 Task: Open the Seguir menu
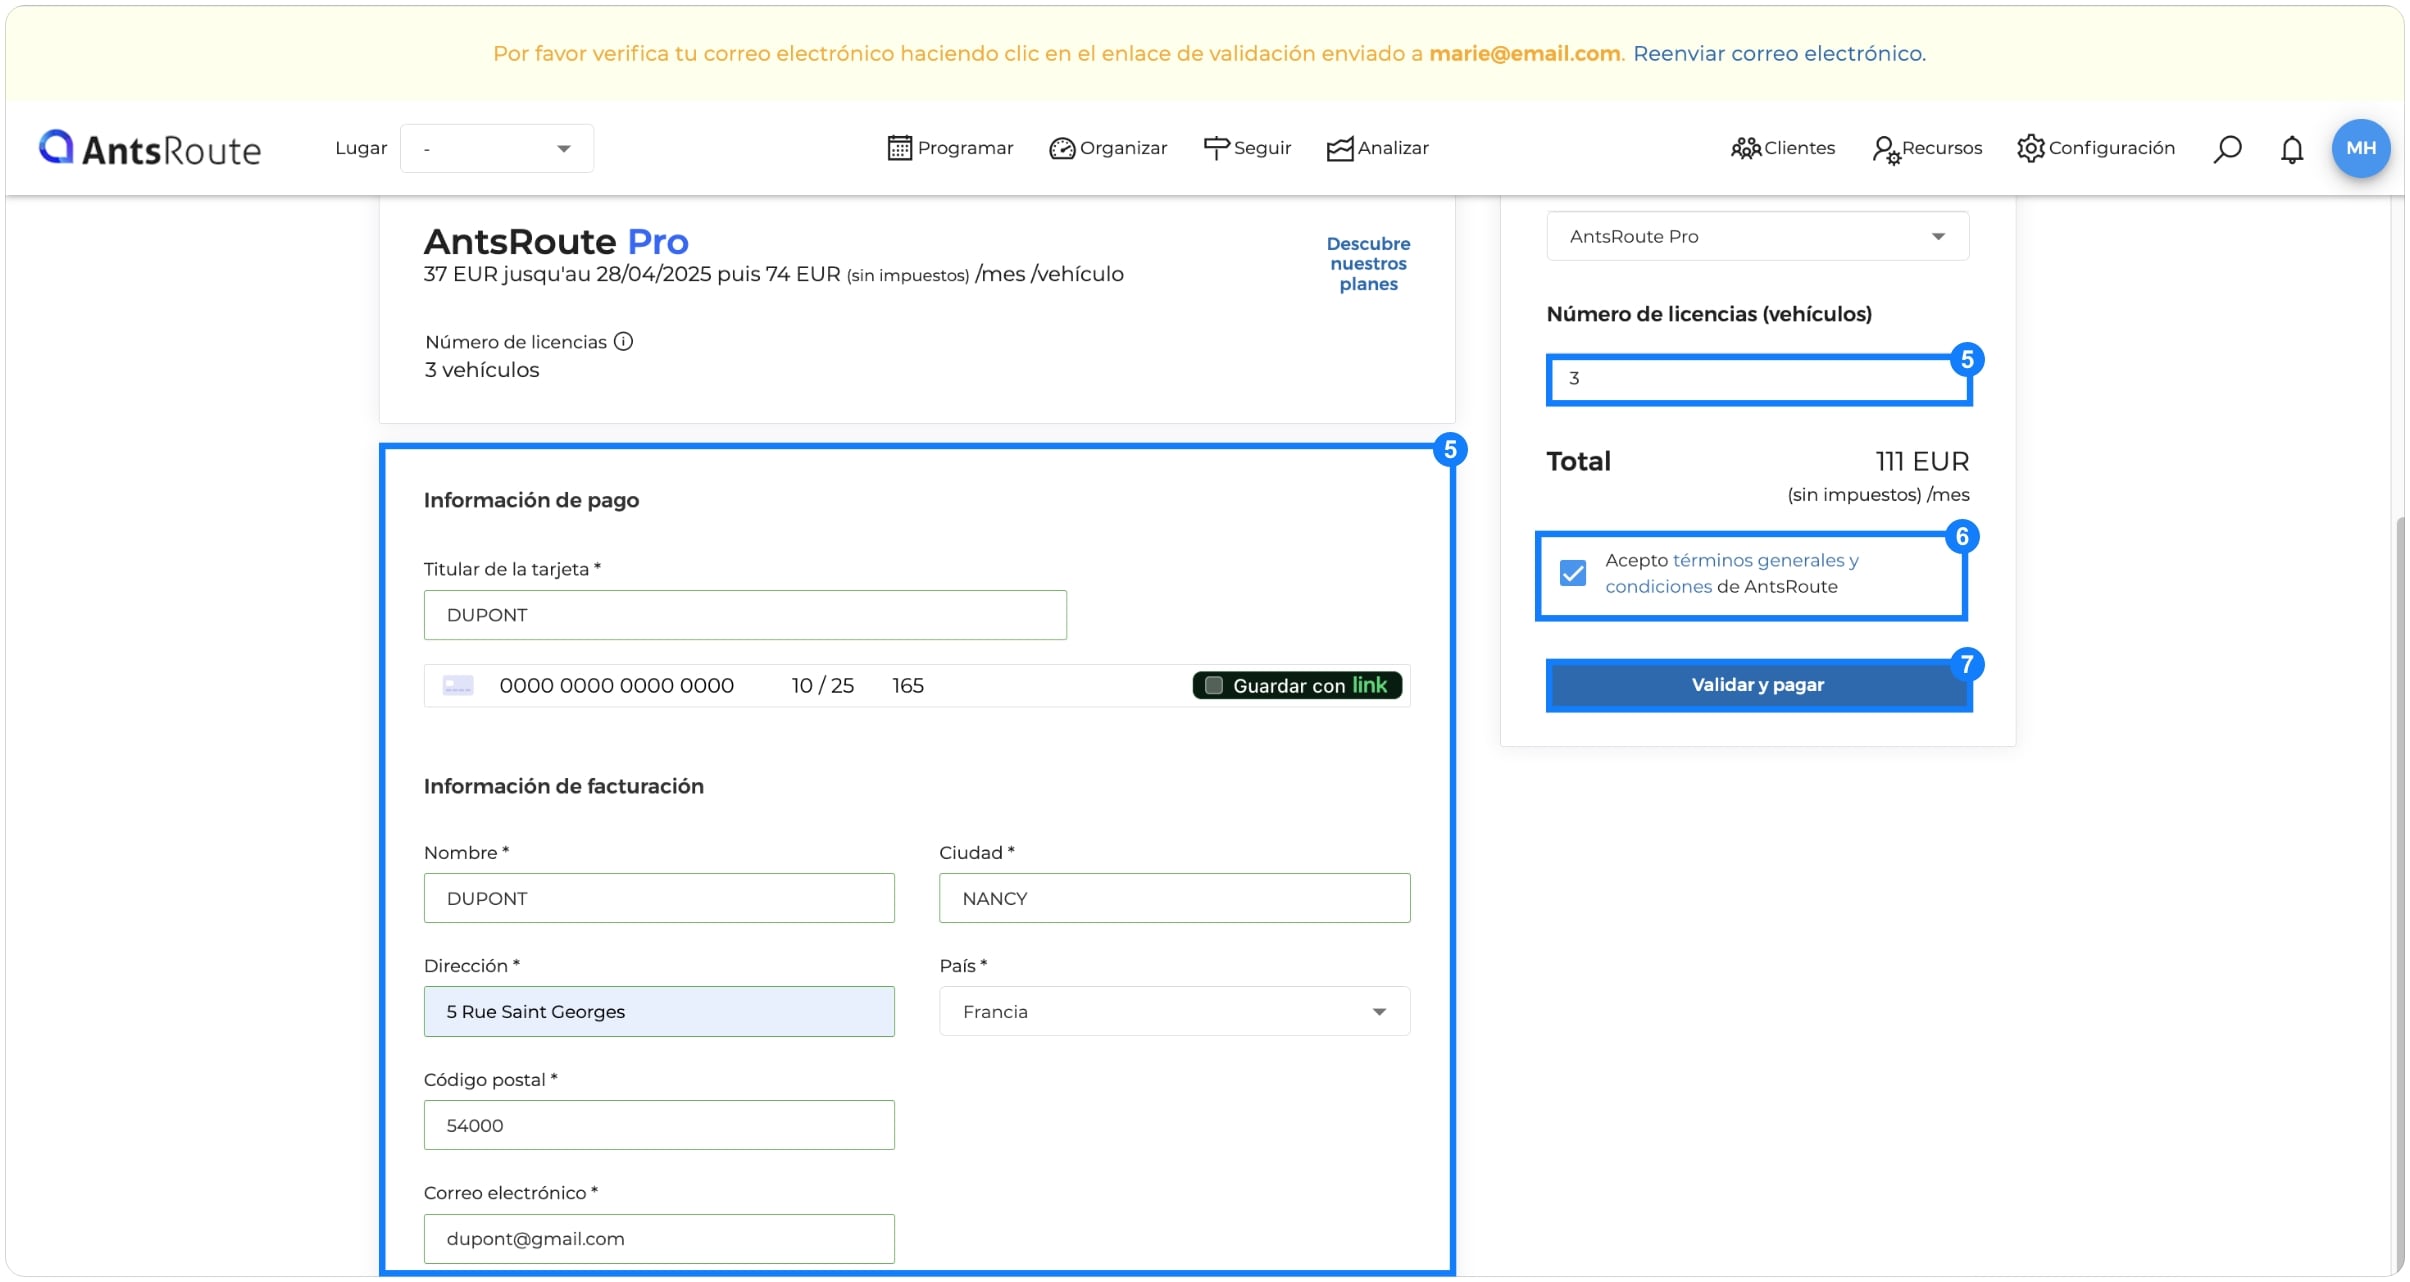[1247, 148]
